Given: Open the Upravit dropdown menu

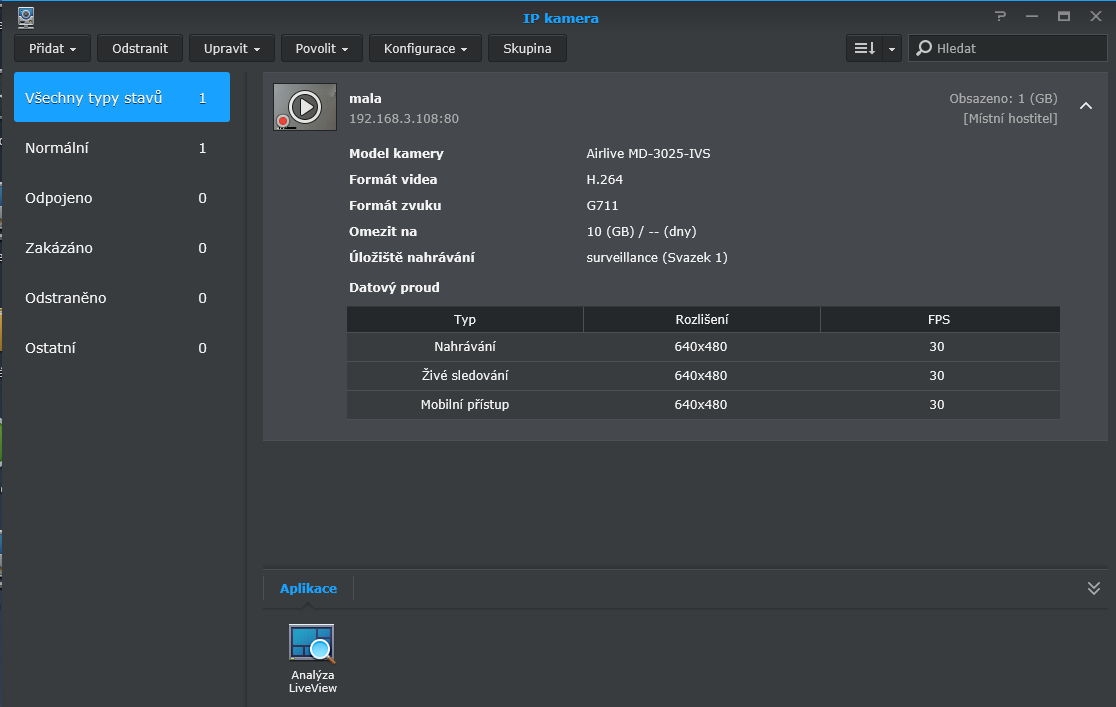Looking at the screenshot, I should pos(232,48).
